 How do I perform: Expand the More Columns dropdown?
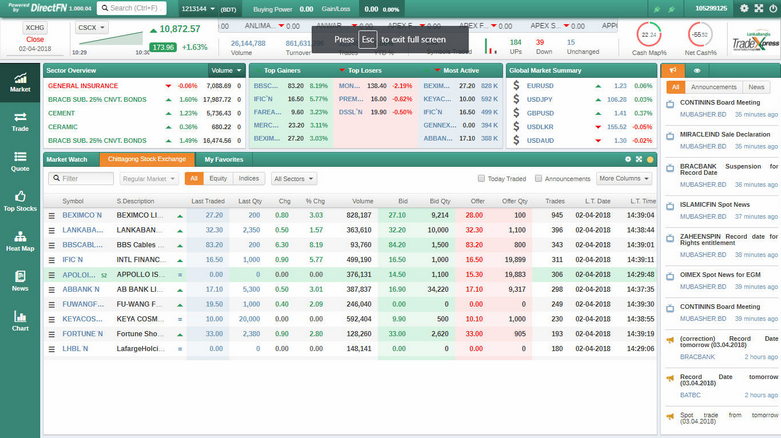pyautogui.click(x=624, y=179)
